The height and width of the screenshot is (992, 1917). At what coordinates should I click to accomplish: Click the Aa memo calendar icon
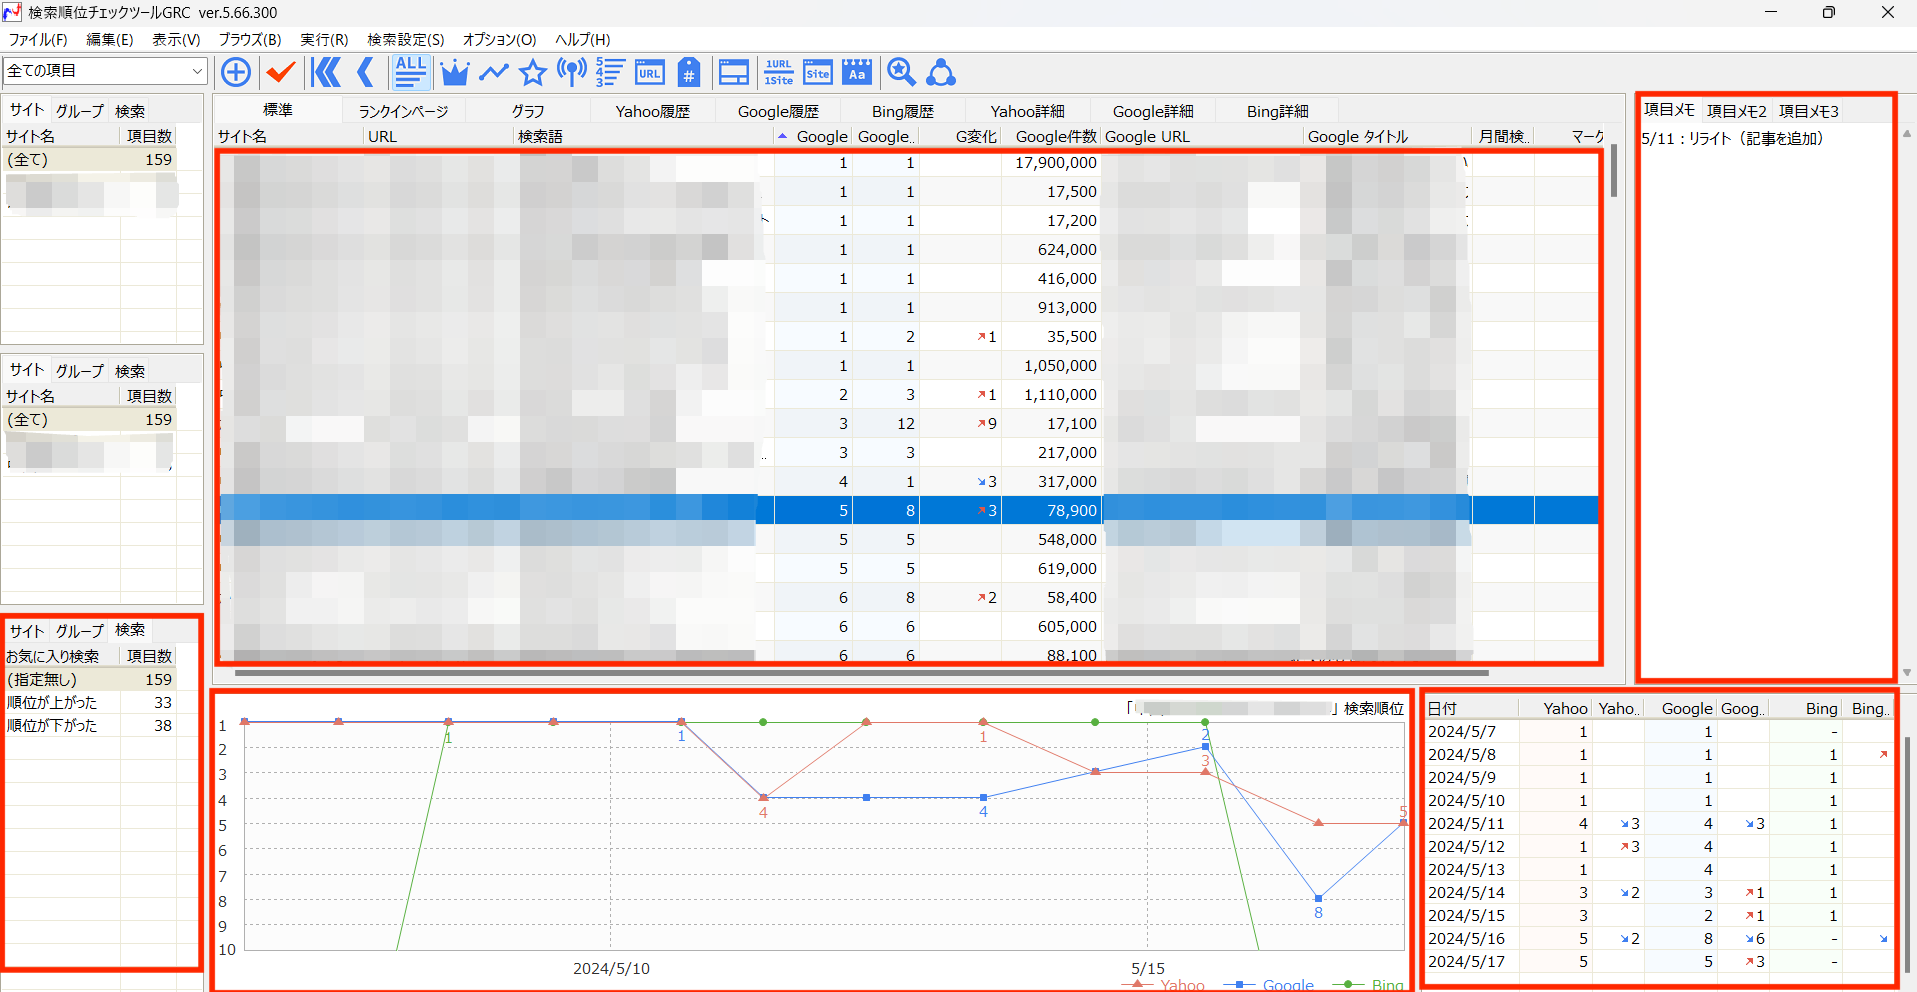[x=857, y=72]
